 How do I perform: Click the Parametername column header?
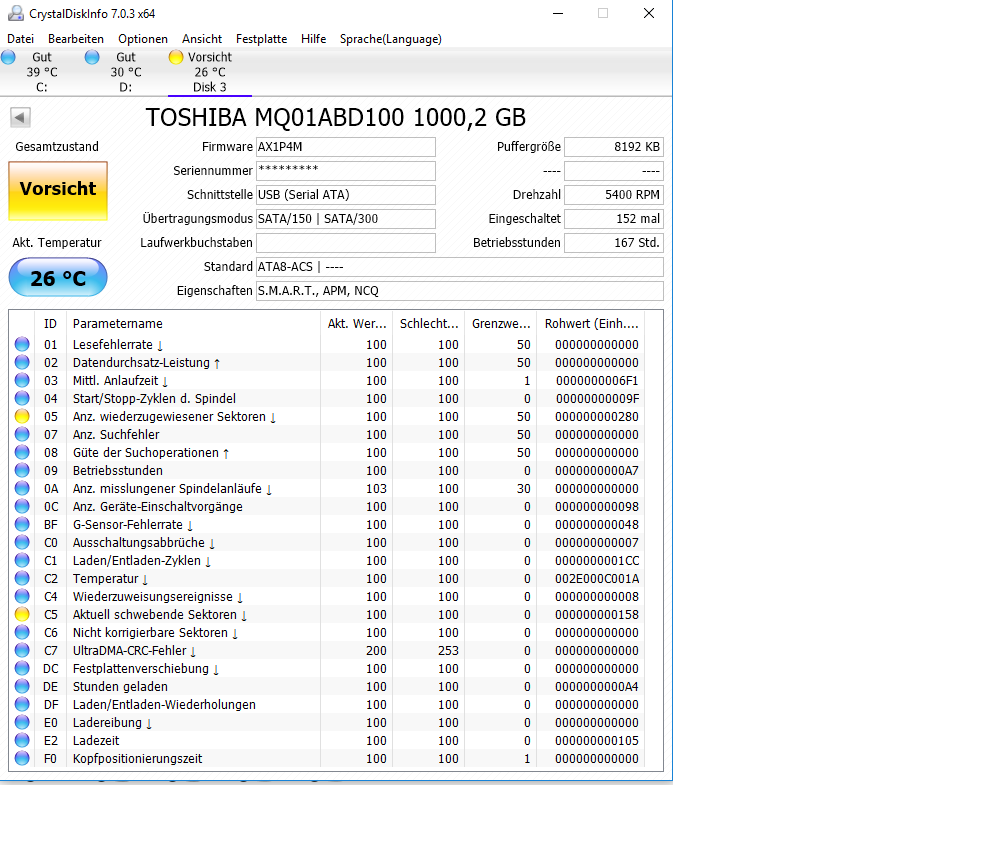193,324
